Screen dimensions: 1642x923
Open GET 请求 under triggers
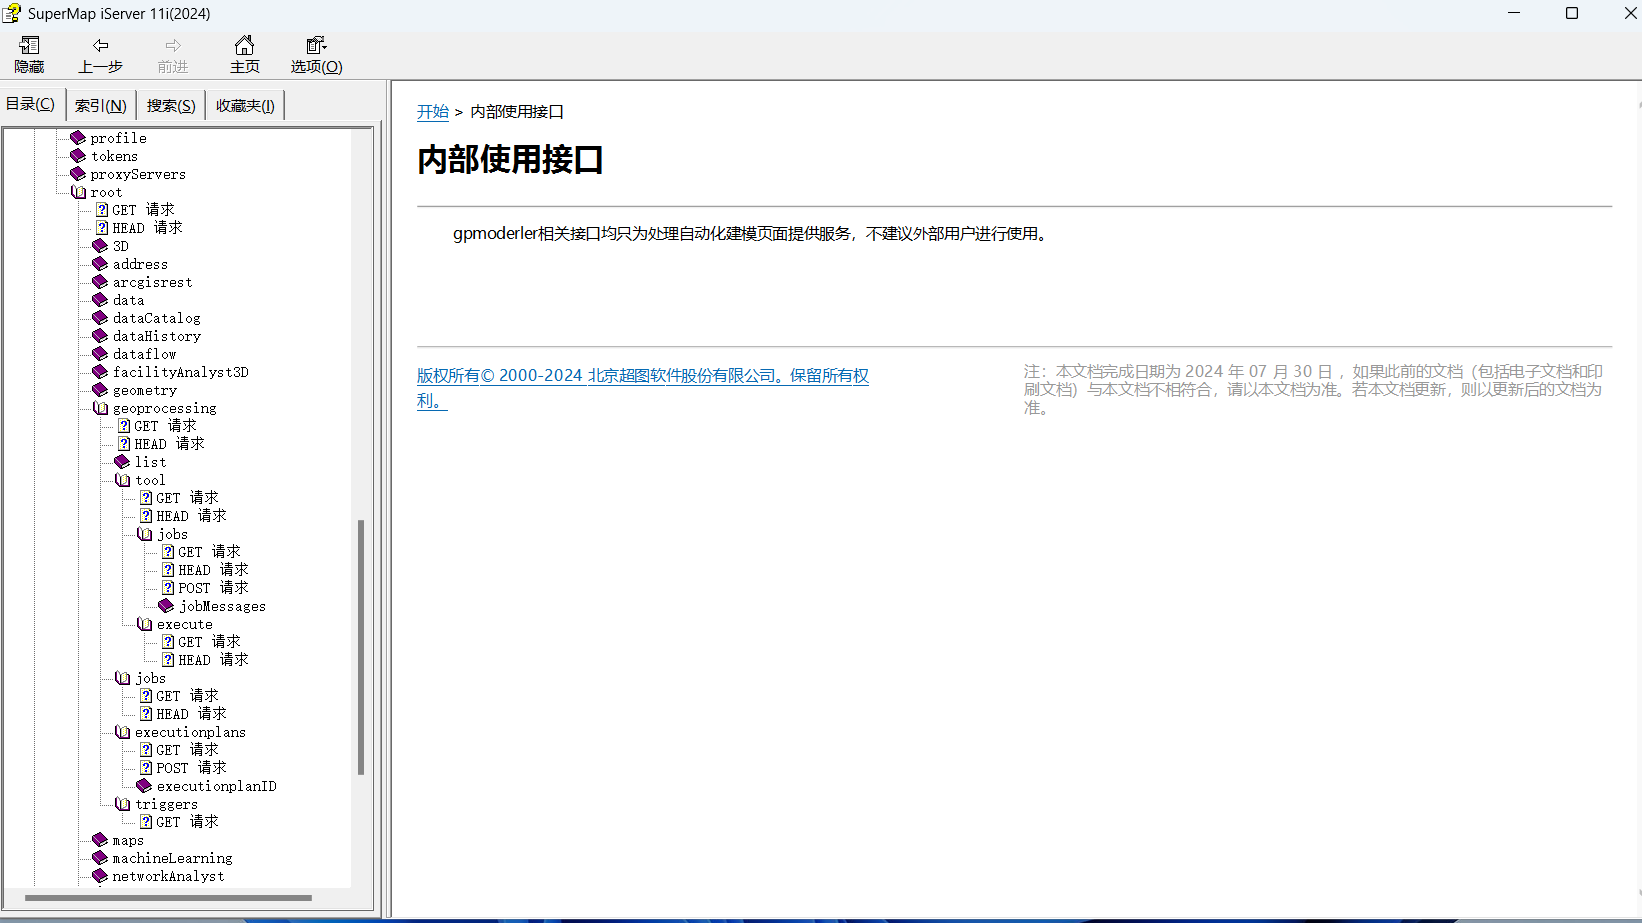coord(187,822)
